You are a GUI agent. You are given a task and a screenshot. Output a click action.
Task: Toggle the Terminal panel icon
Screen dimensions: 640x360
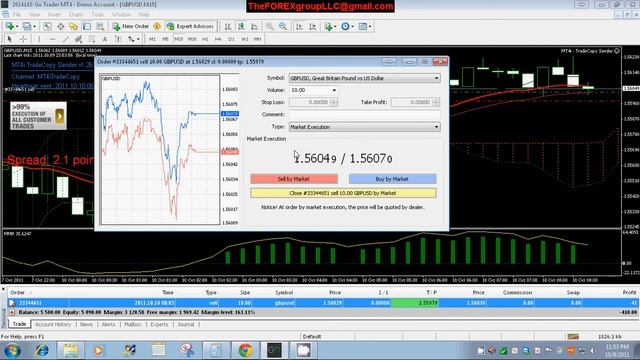coord(87,27)
